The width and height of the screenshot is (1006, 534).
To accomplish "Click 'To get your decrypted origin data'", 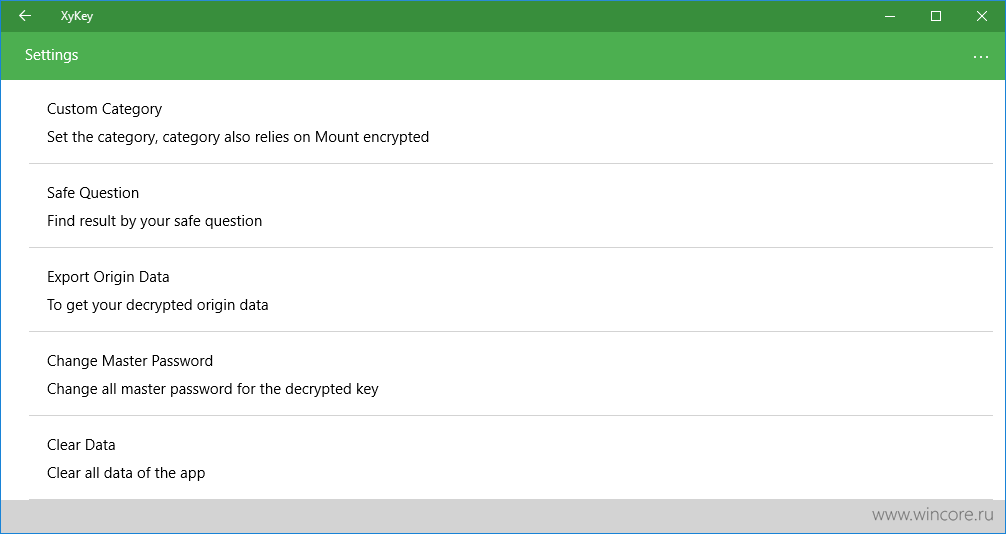I will [158, 305].
